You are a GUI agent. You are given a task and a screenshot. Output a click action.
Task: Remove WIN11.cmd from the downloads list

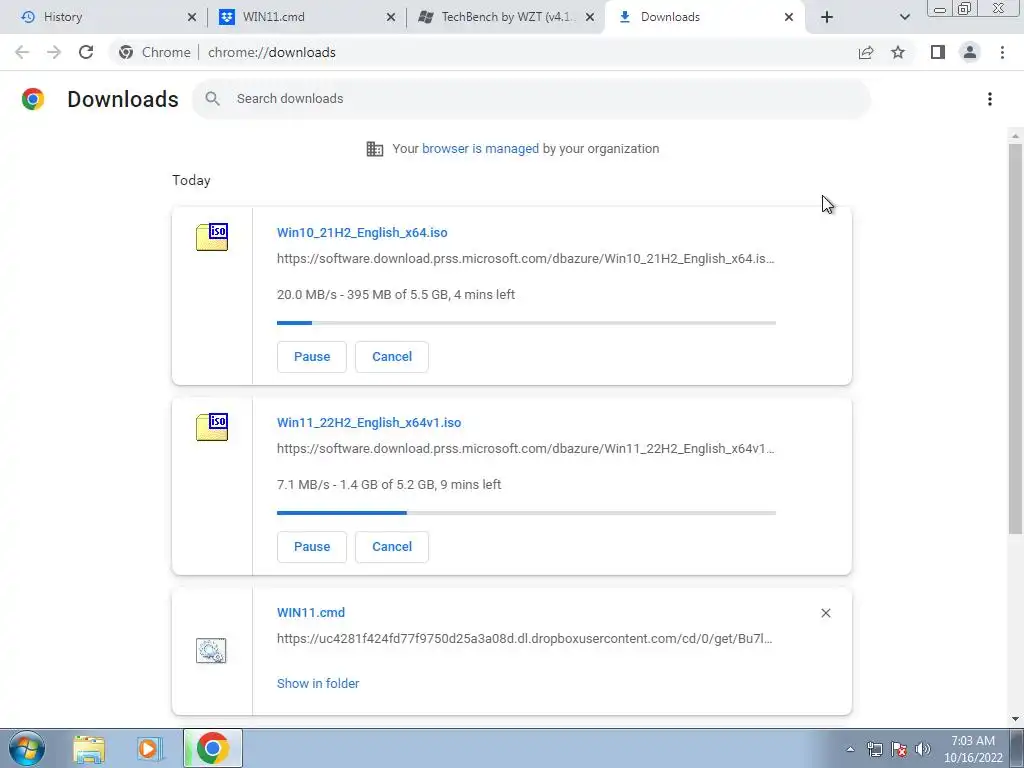click(x=825, y=613)
